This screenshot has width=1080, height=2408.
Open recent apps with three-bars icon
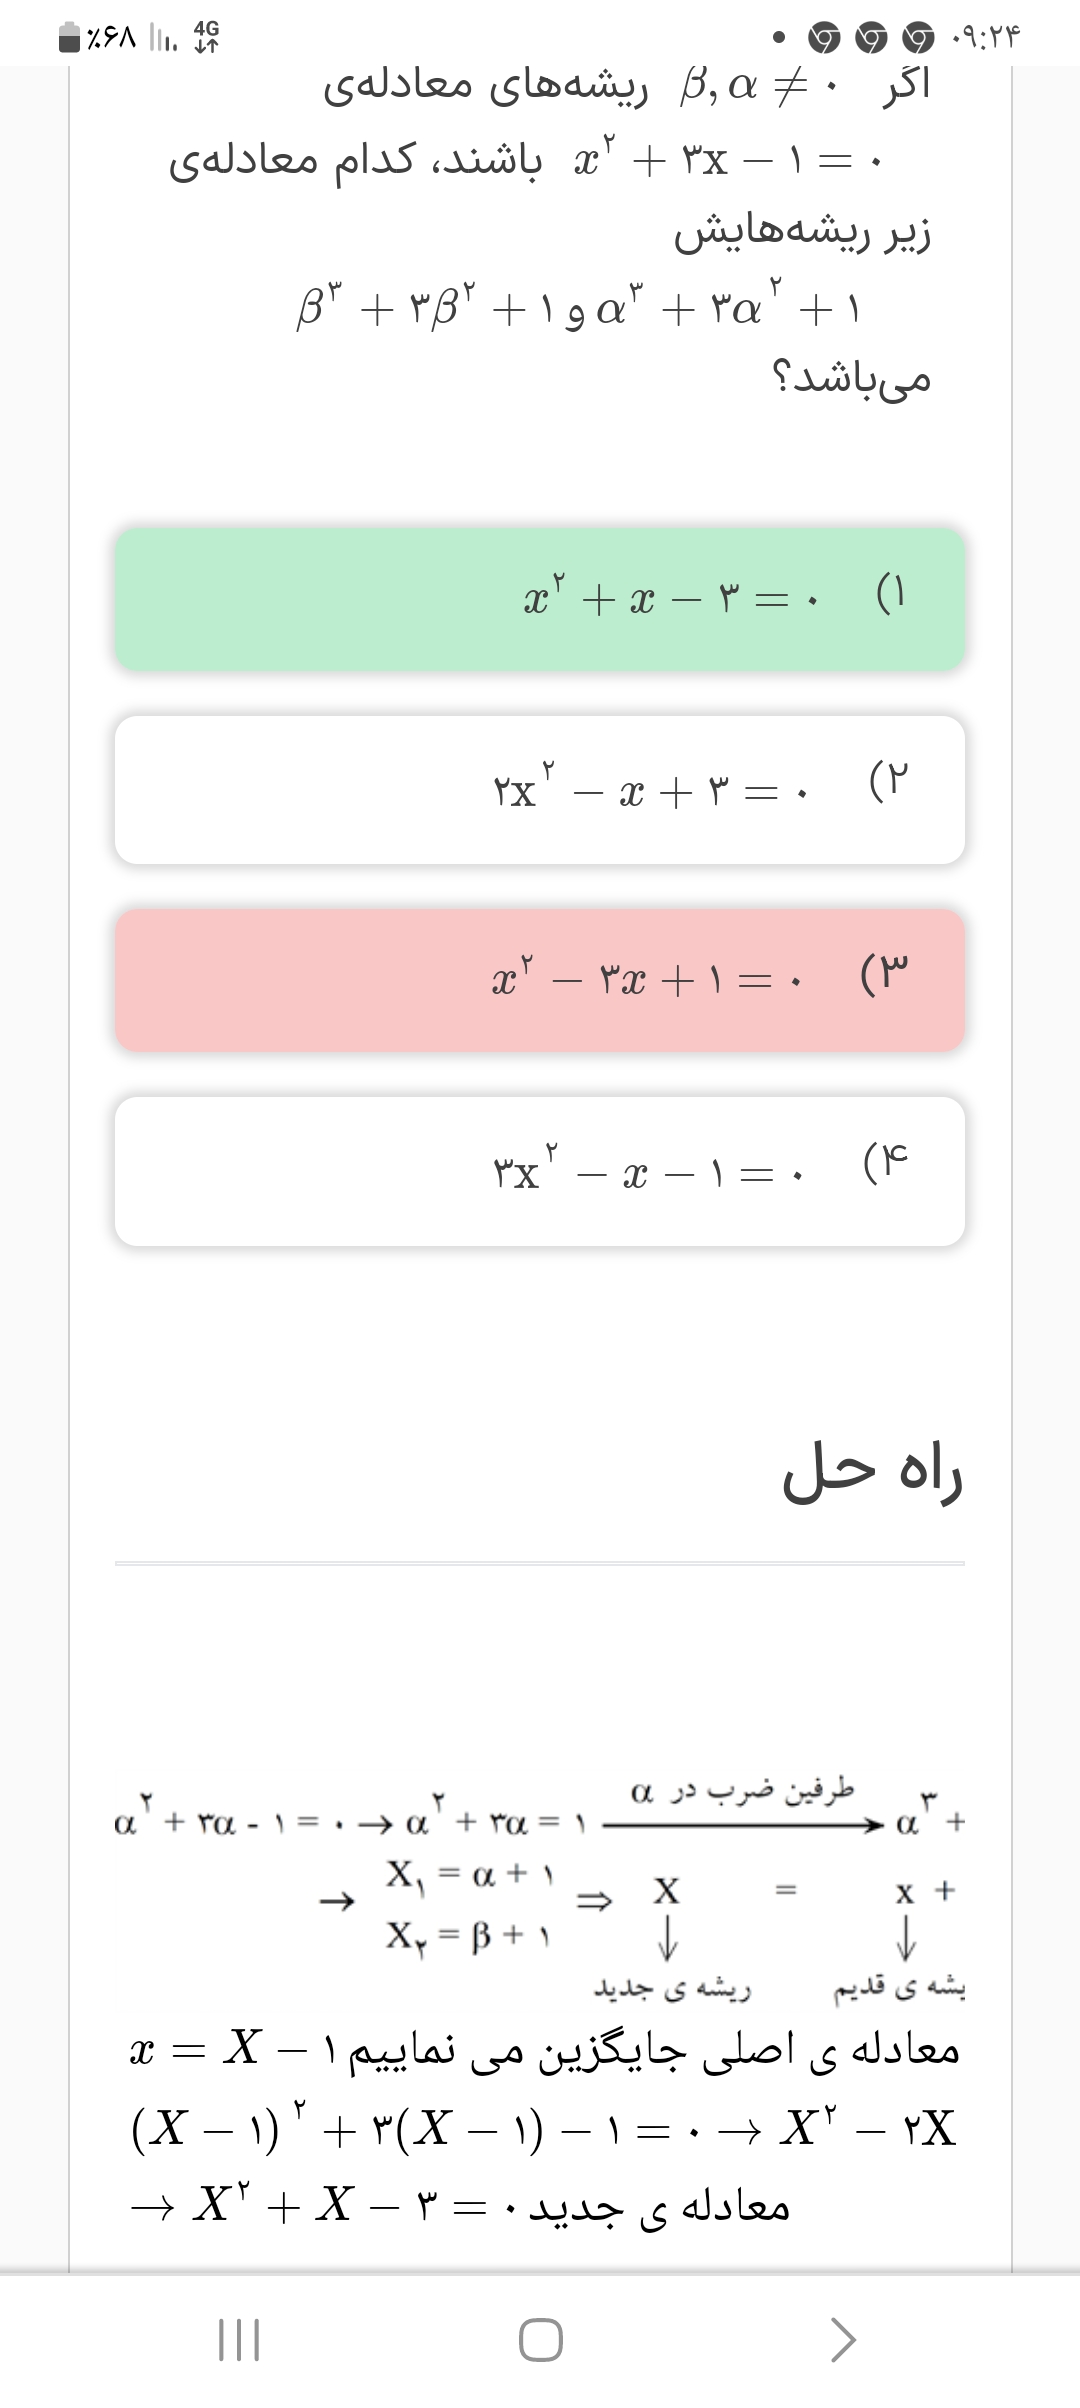tap(239, 2340)
